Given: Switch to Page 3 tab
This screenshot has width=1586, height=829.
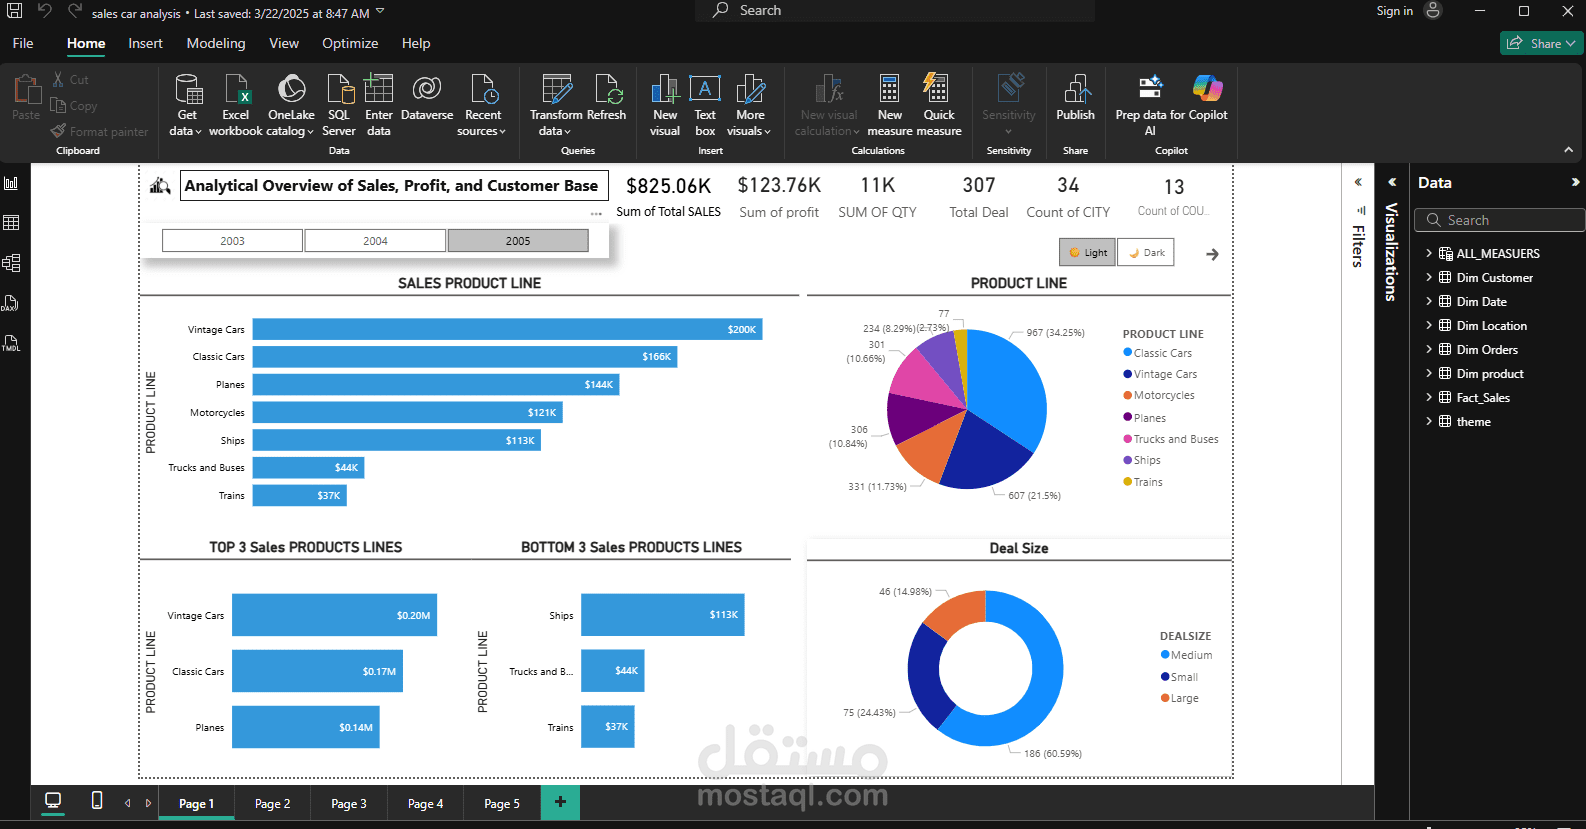Looking at the screenshot, I should (349, 803).
